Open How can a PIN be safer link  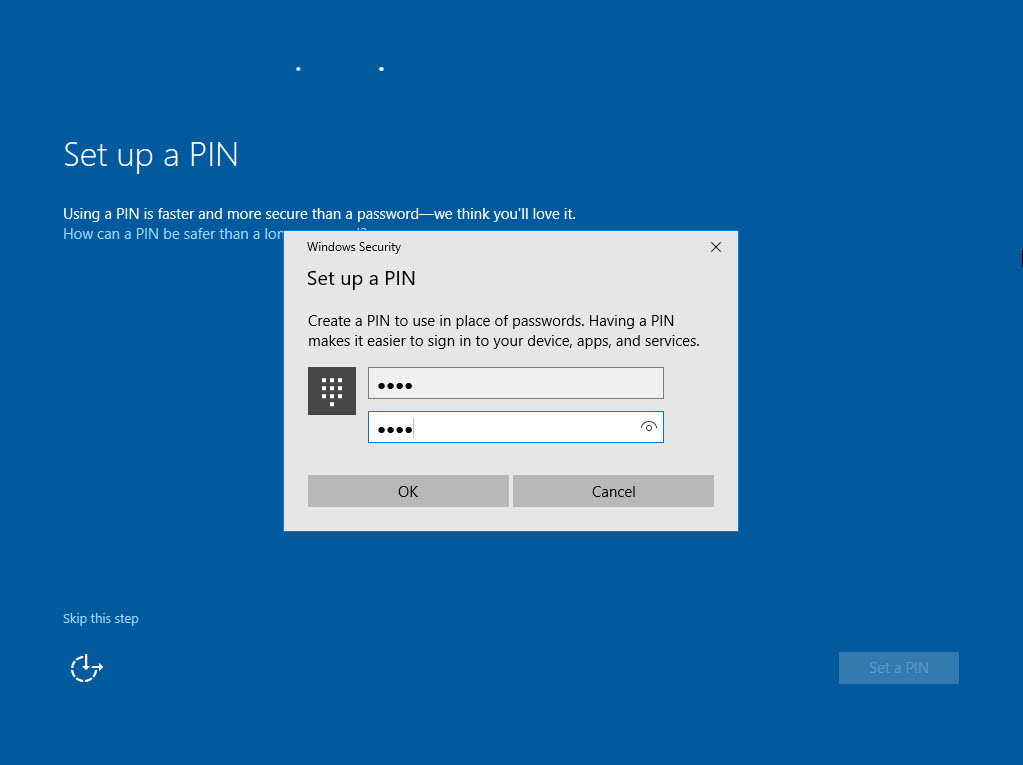(174, 234)
